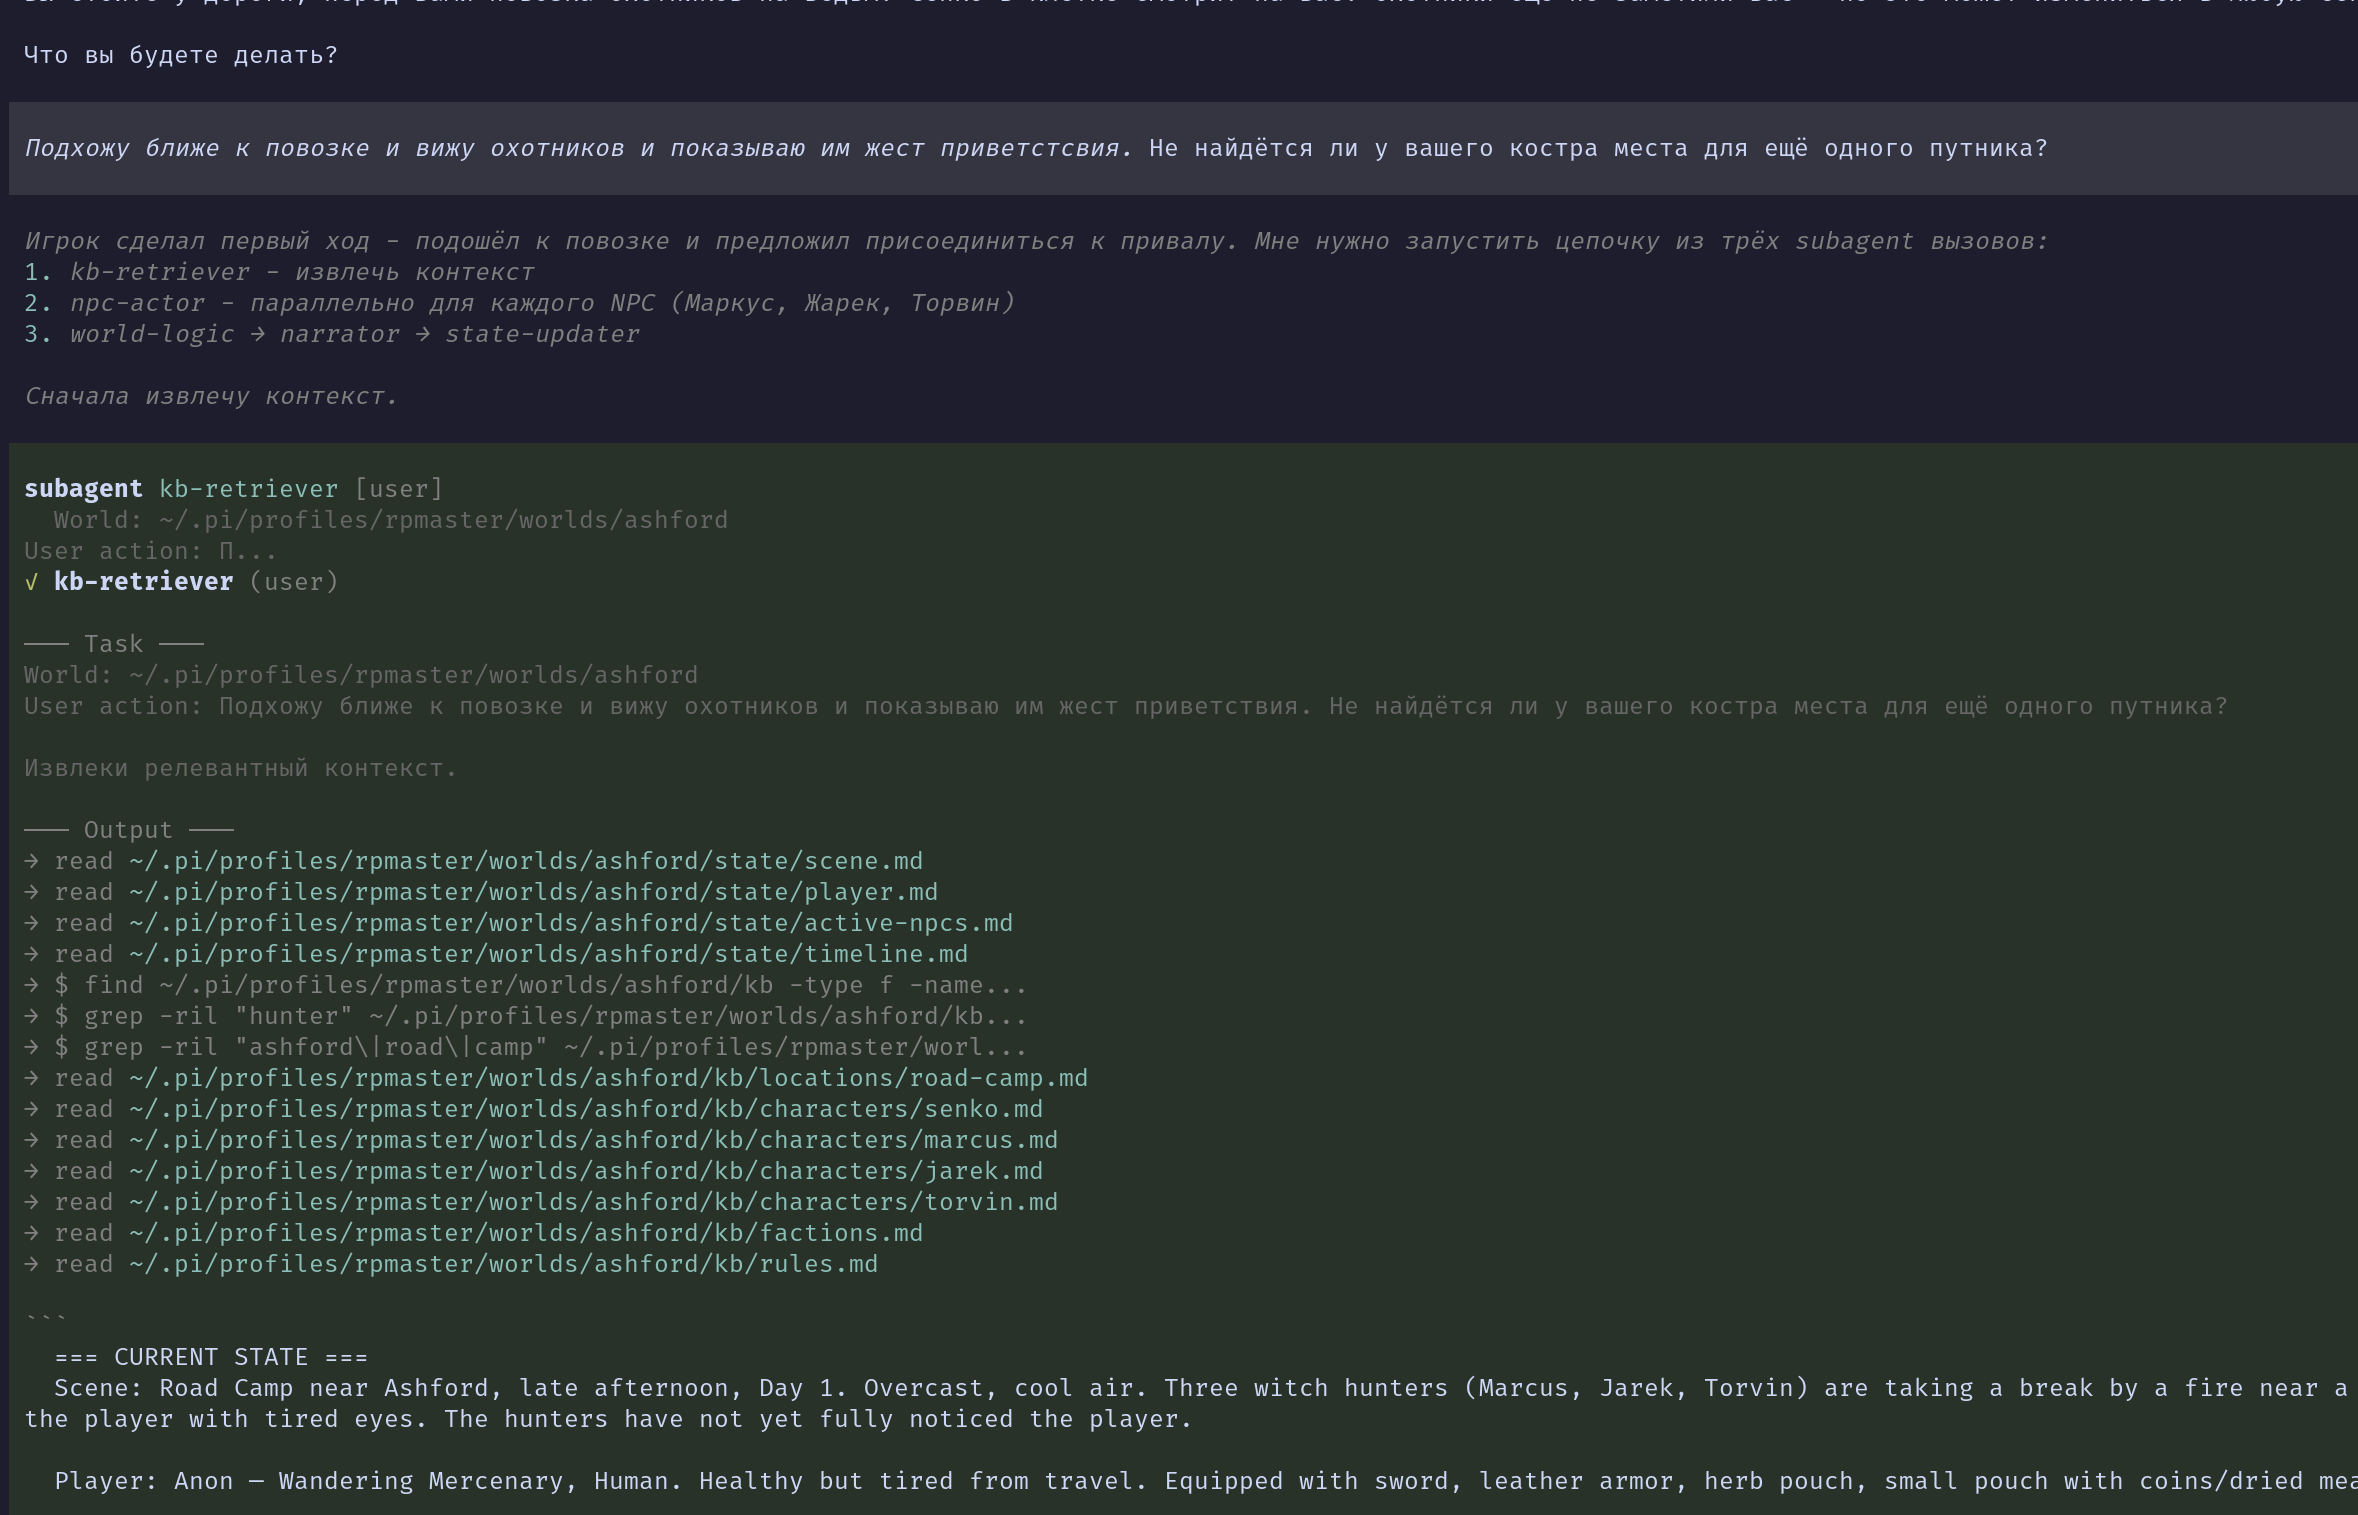Expand the truncated "User action: П..." line

pyautogui.click(x=150, y=551)
